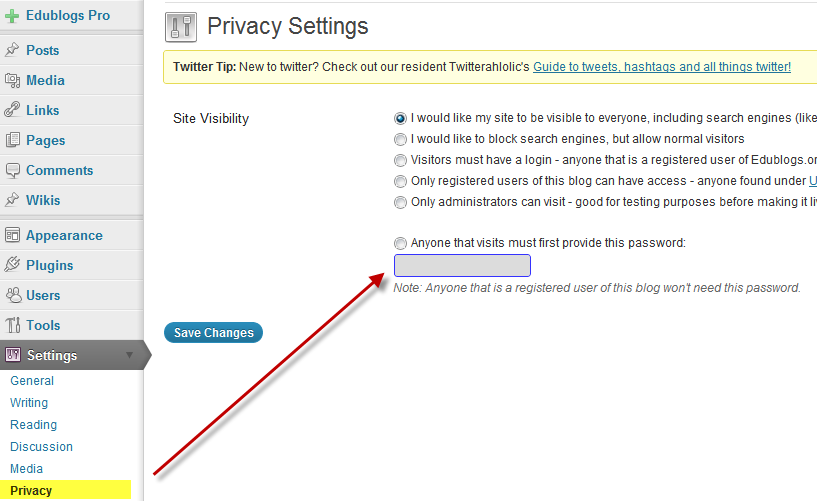
Task: Choose 'Only administrators can visit' option
Action: click(x=401, y=202)
